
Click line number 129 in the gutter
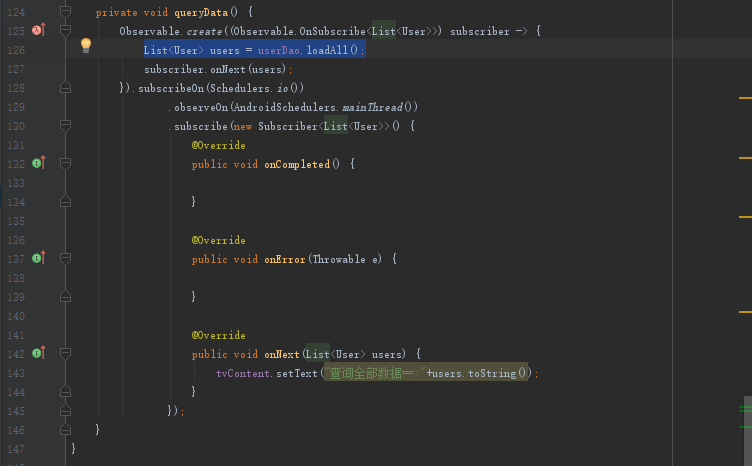pos(16,107)
